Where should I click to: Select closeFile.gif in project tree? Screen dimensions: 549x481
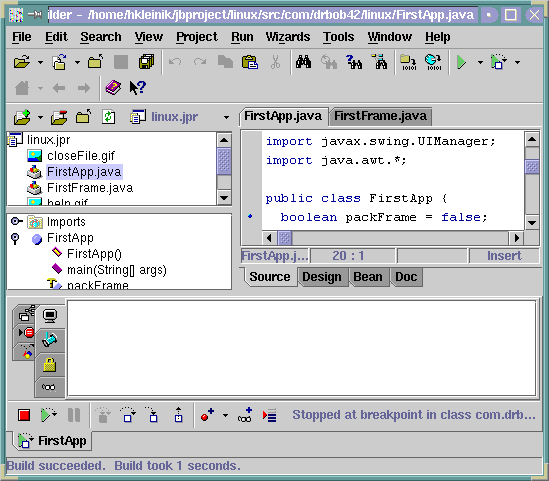[x=81, y=156]
